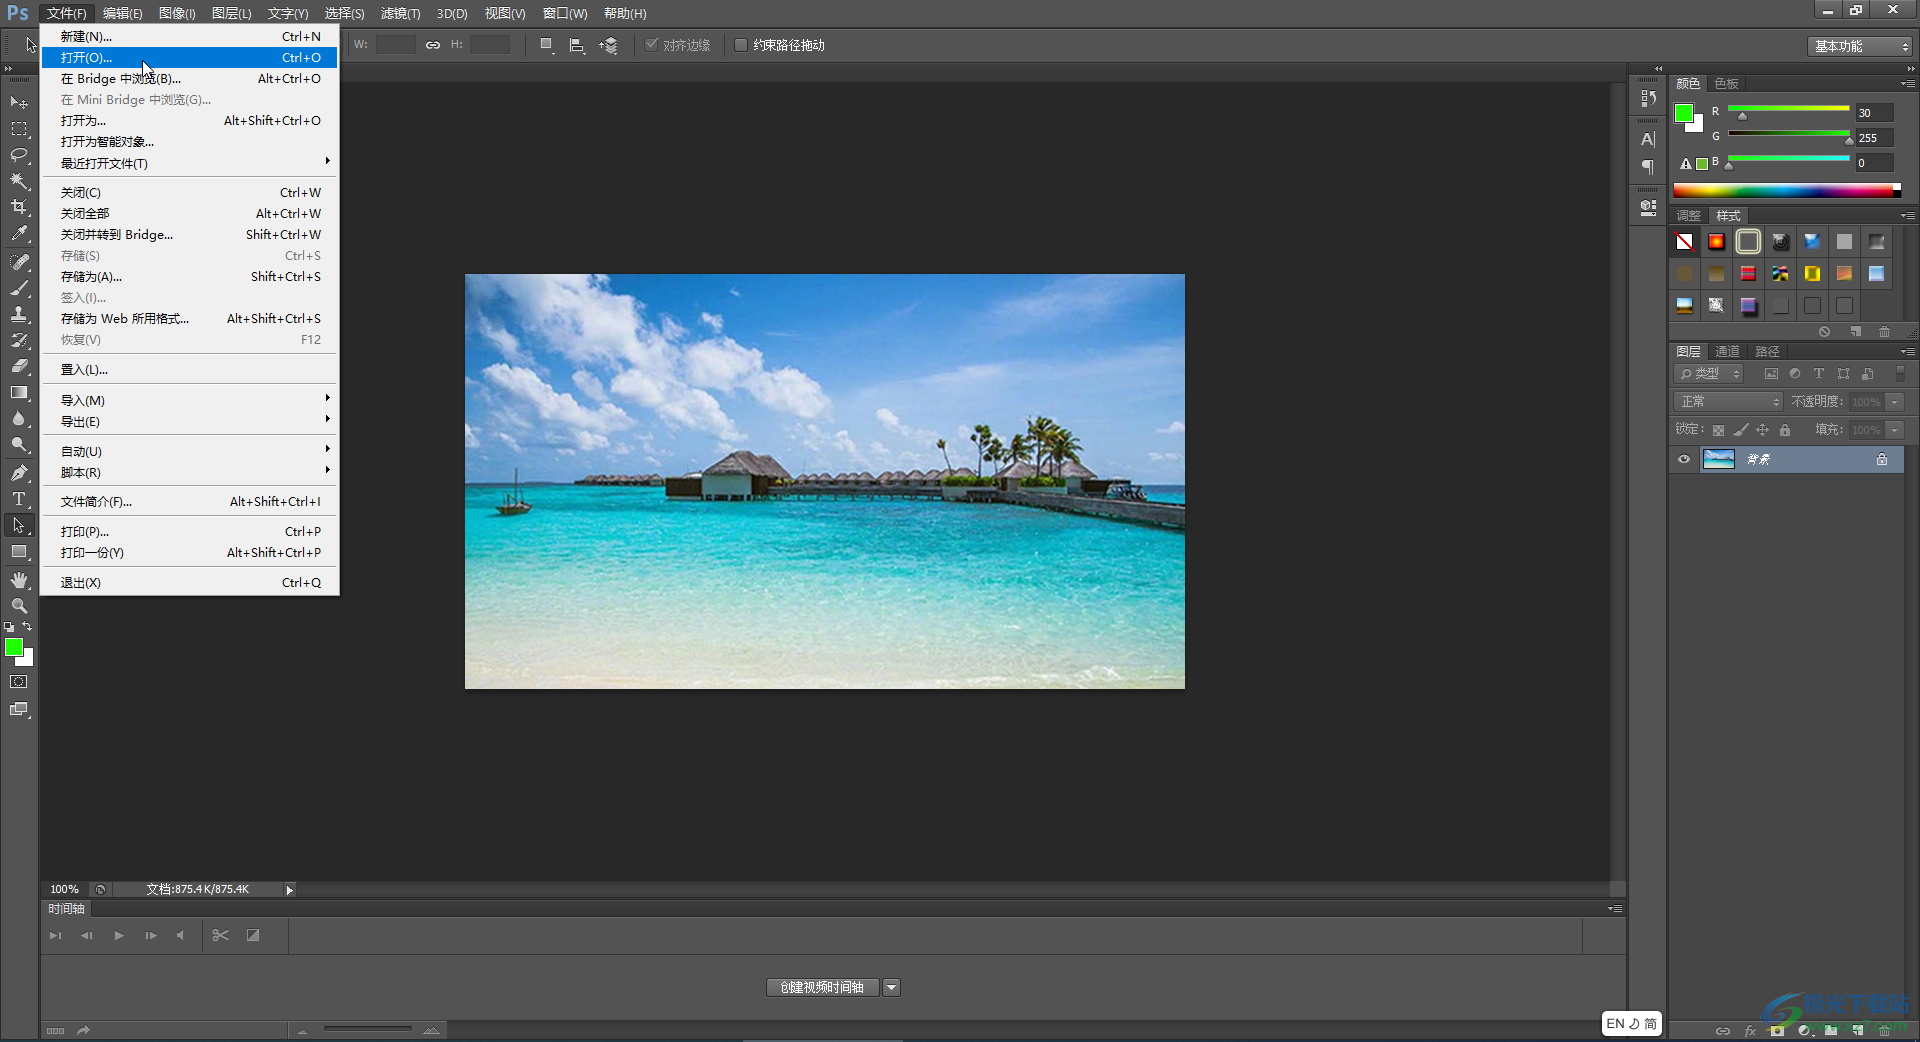Image resolution: width=1920 pixels, height=1042 pixels.
Task: Select the Brush tool
Action: pos(19,288)
